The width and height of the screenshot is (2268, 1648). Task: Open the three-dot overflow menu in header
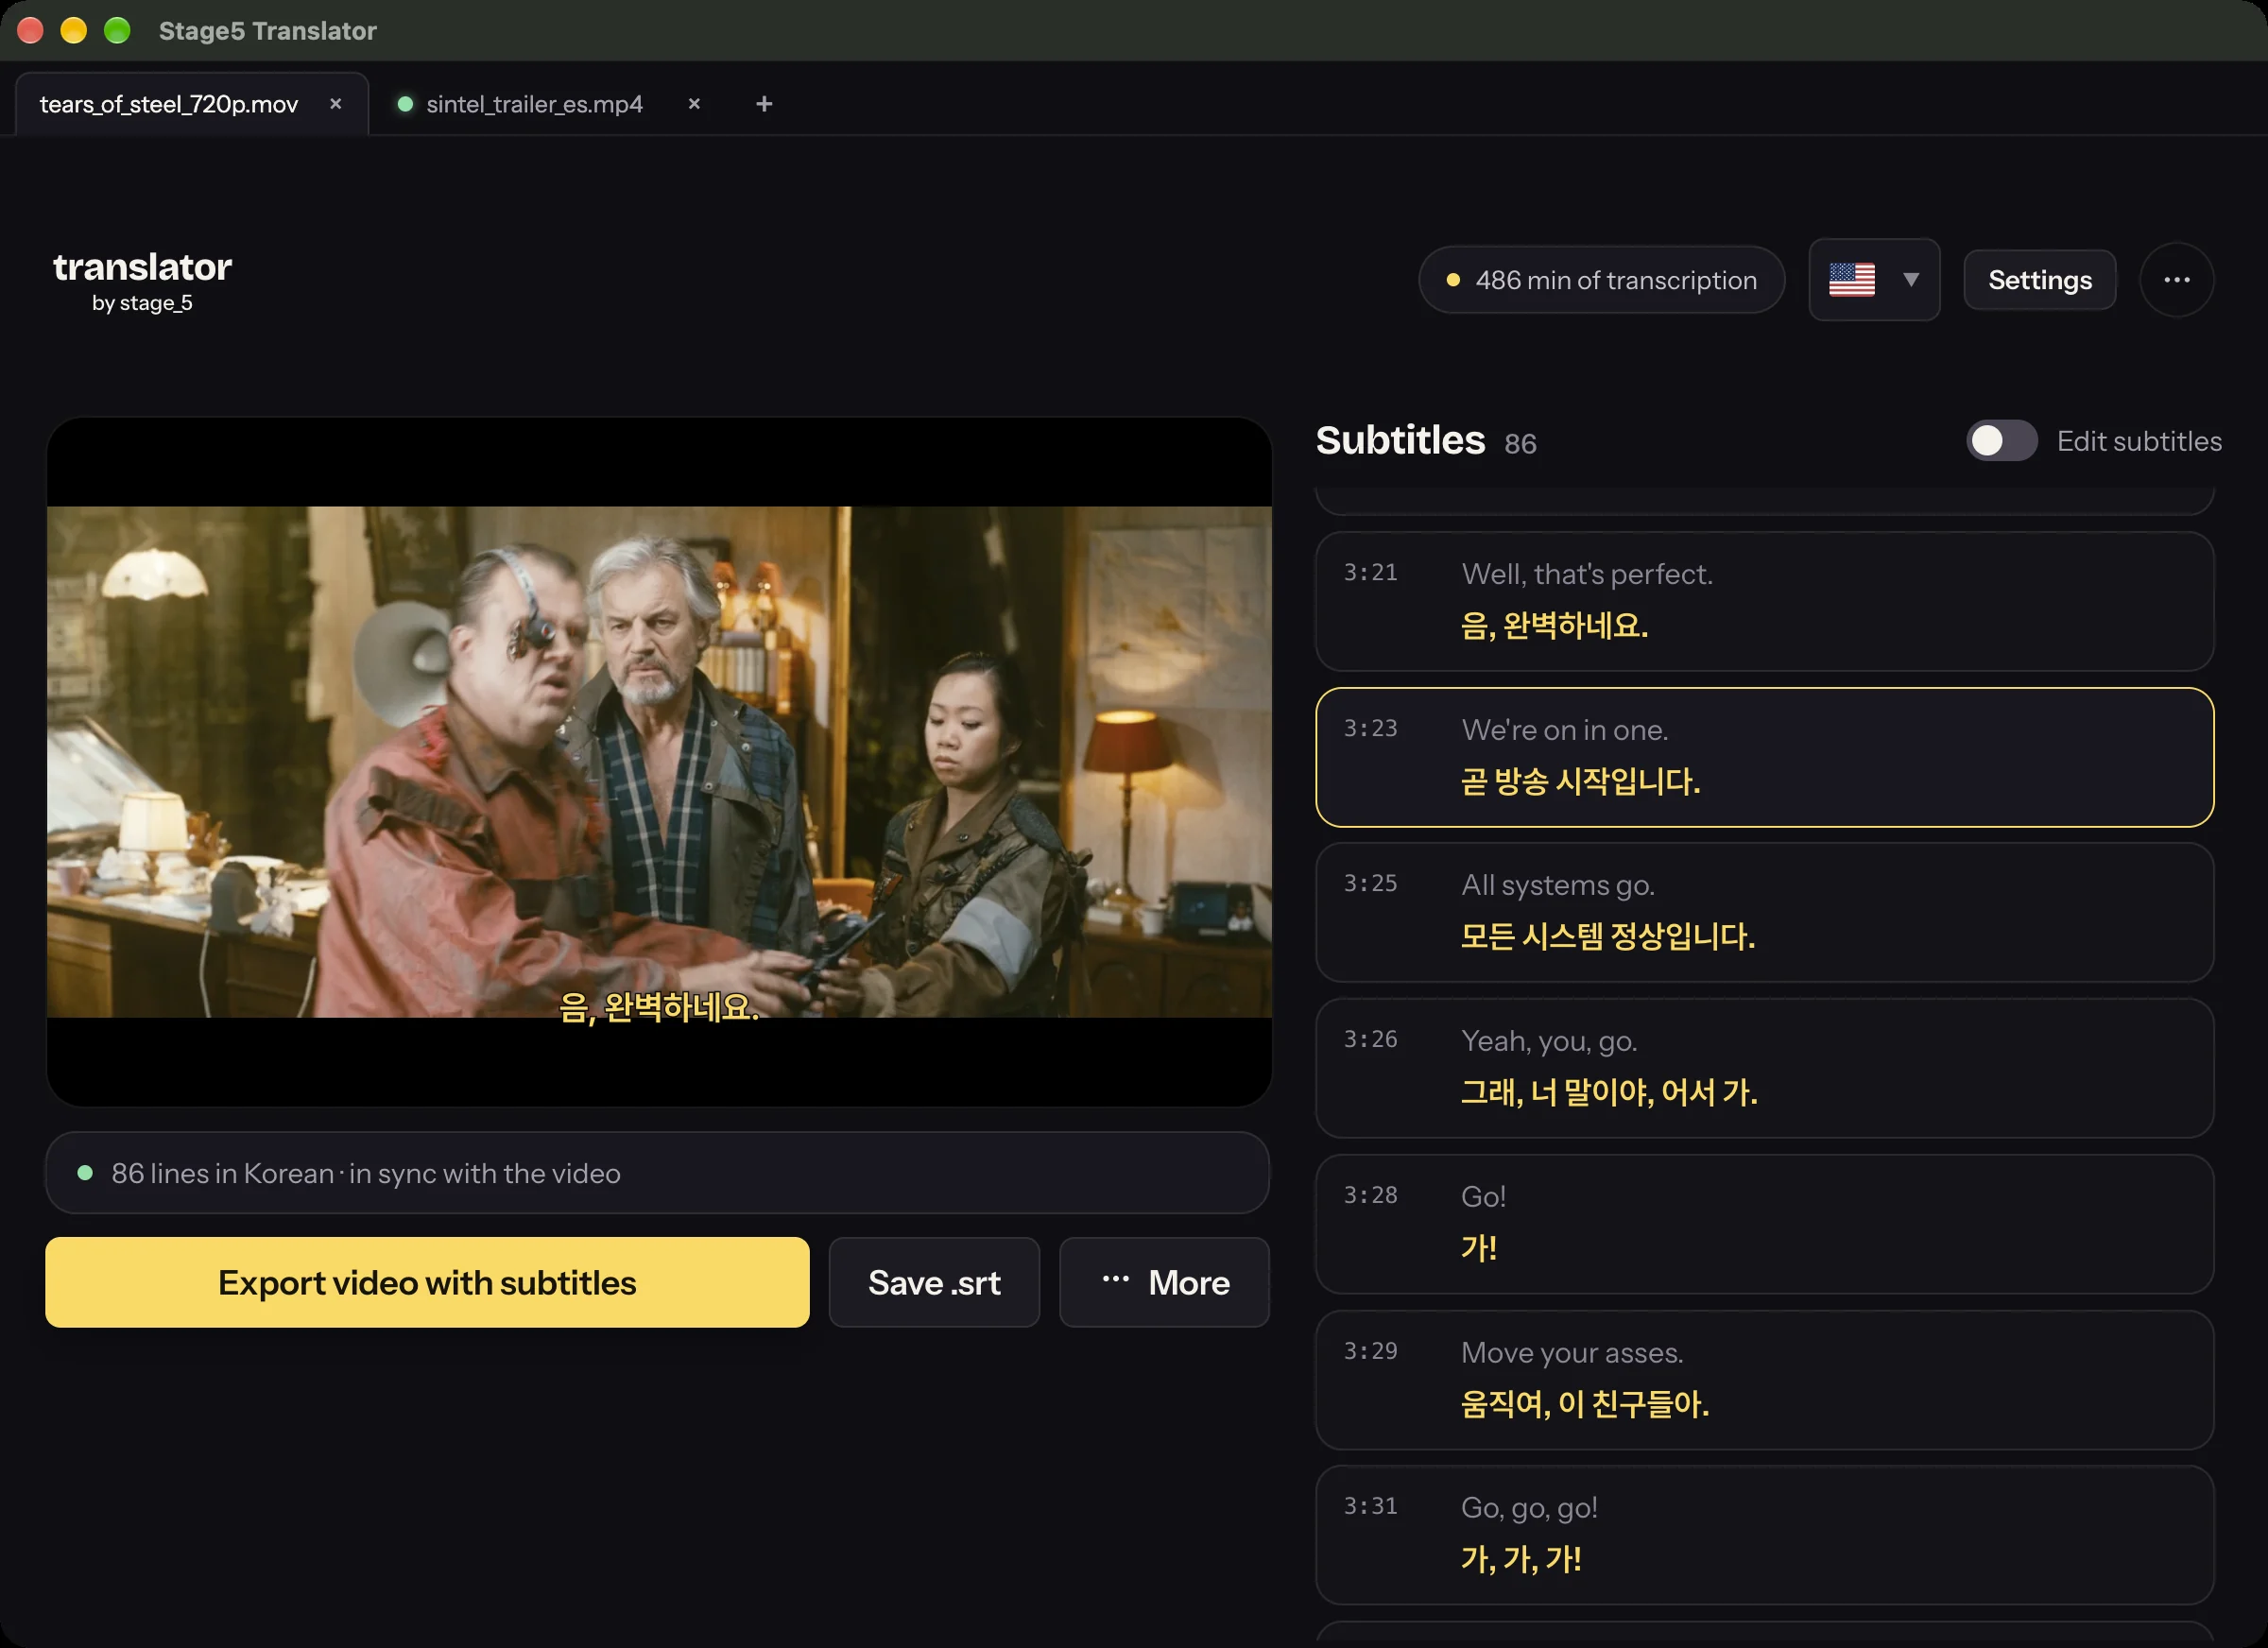[2176, 280]
